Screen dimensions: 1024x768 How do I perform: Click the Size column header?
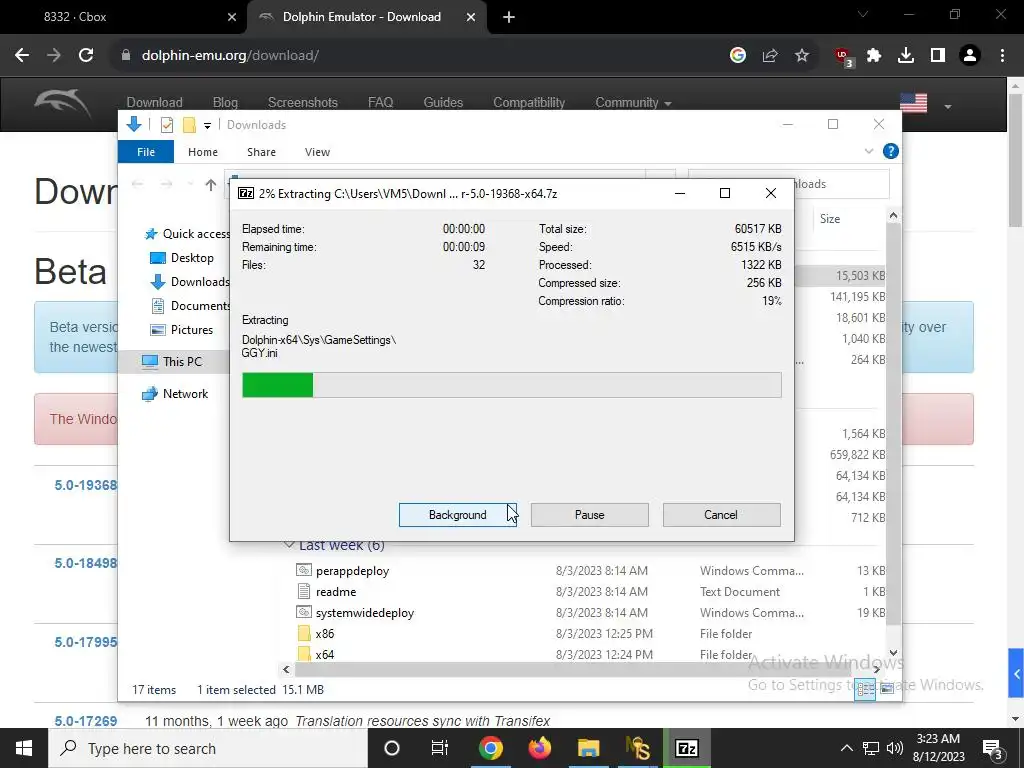(x=830, y=219)
